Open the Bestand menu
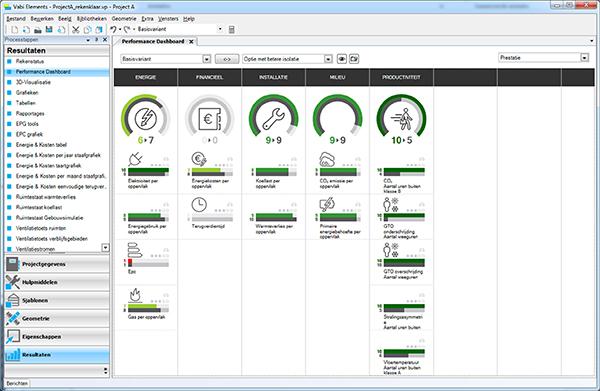 (16, 18)
